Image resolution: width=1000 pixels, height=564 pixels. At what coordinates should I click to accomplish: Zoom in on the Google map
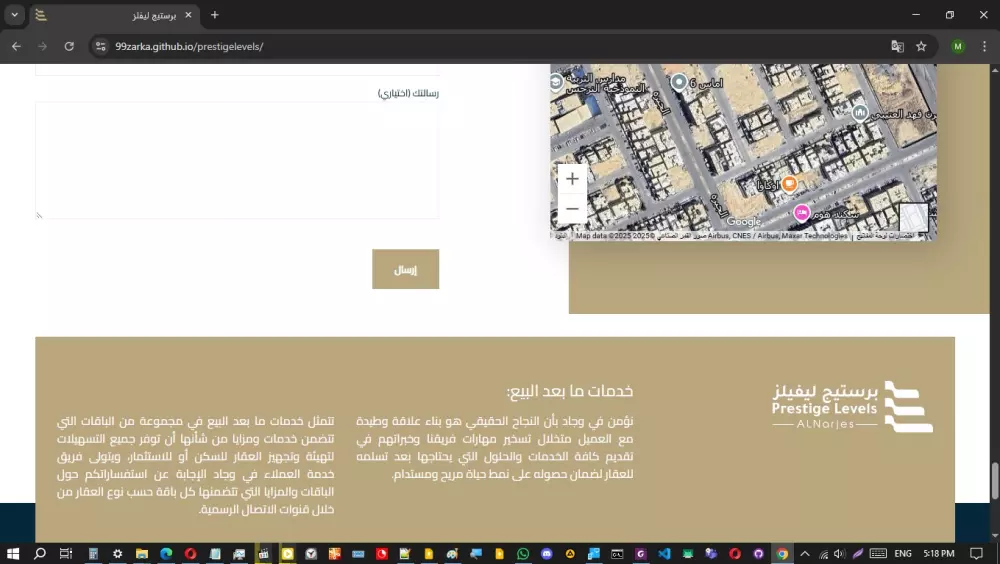pyautogui.click(x=572, y=179)
